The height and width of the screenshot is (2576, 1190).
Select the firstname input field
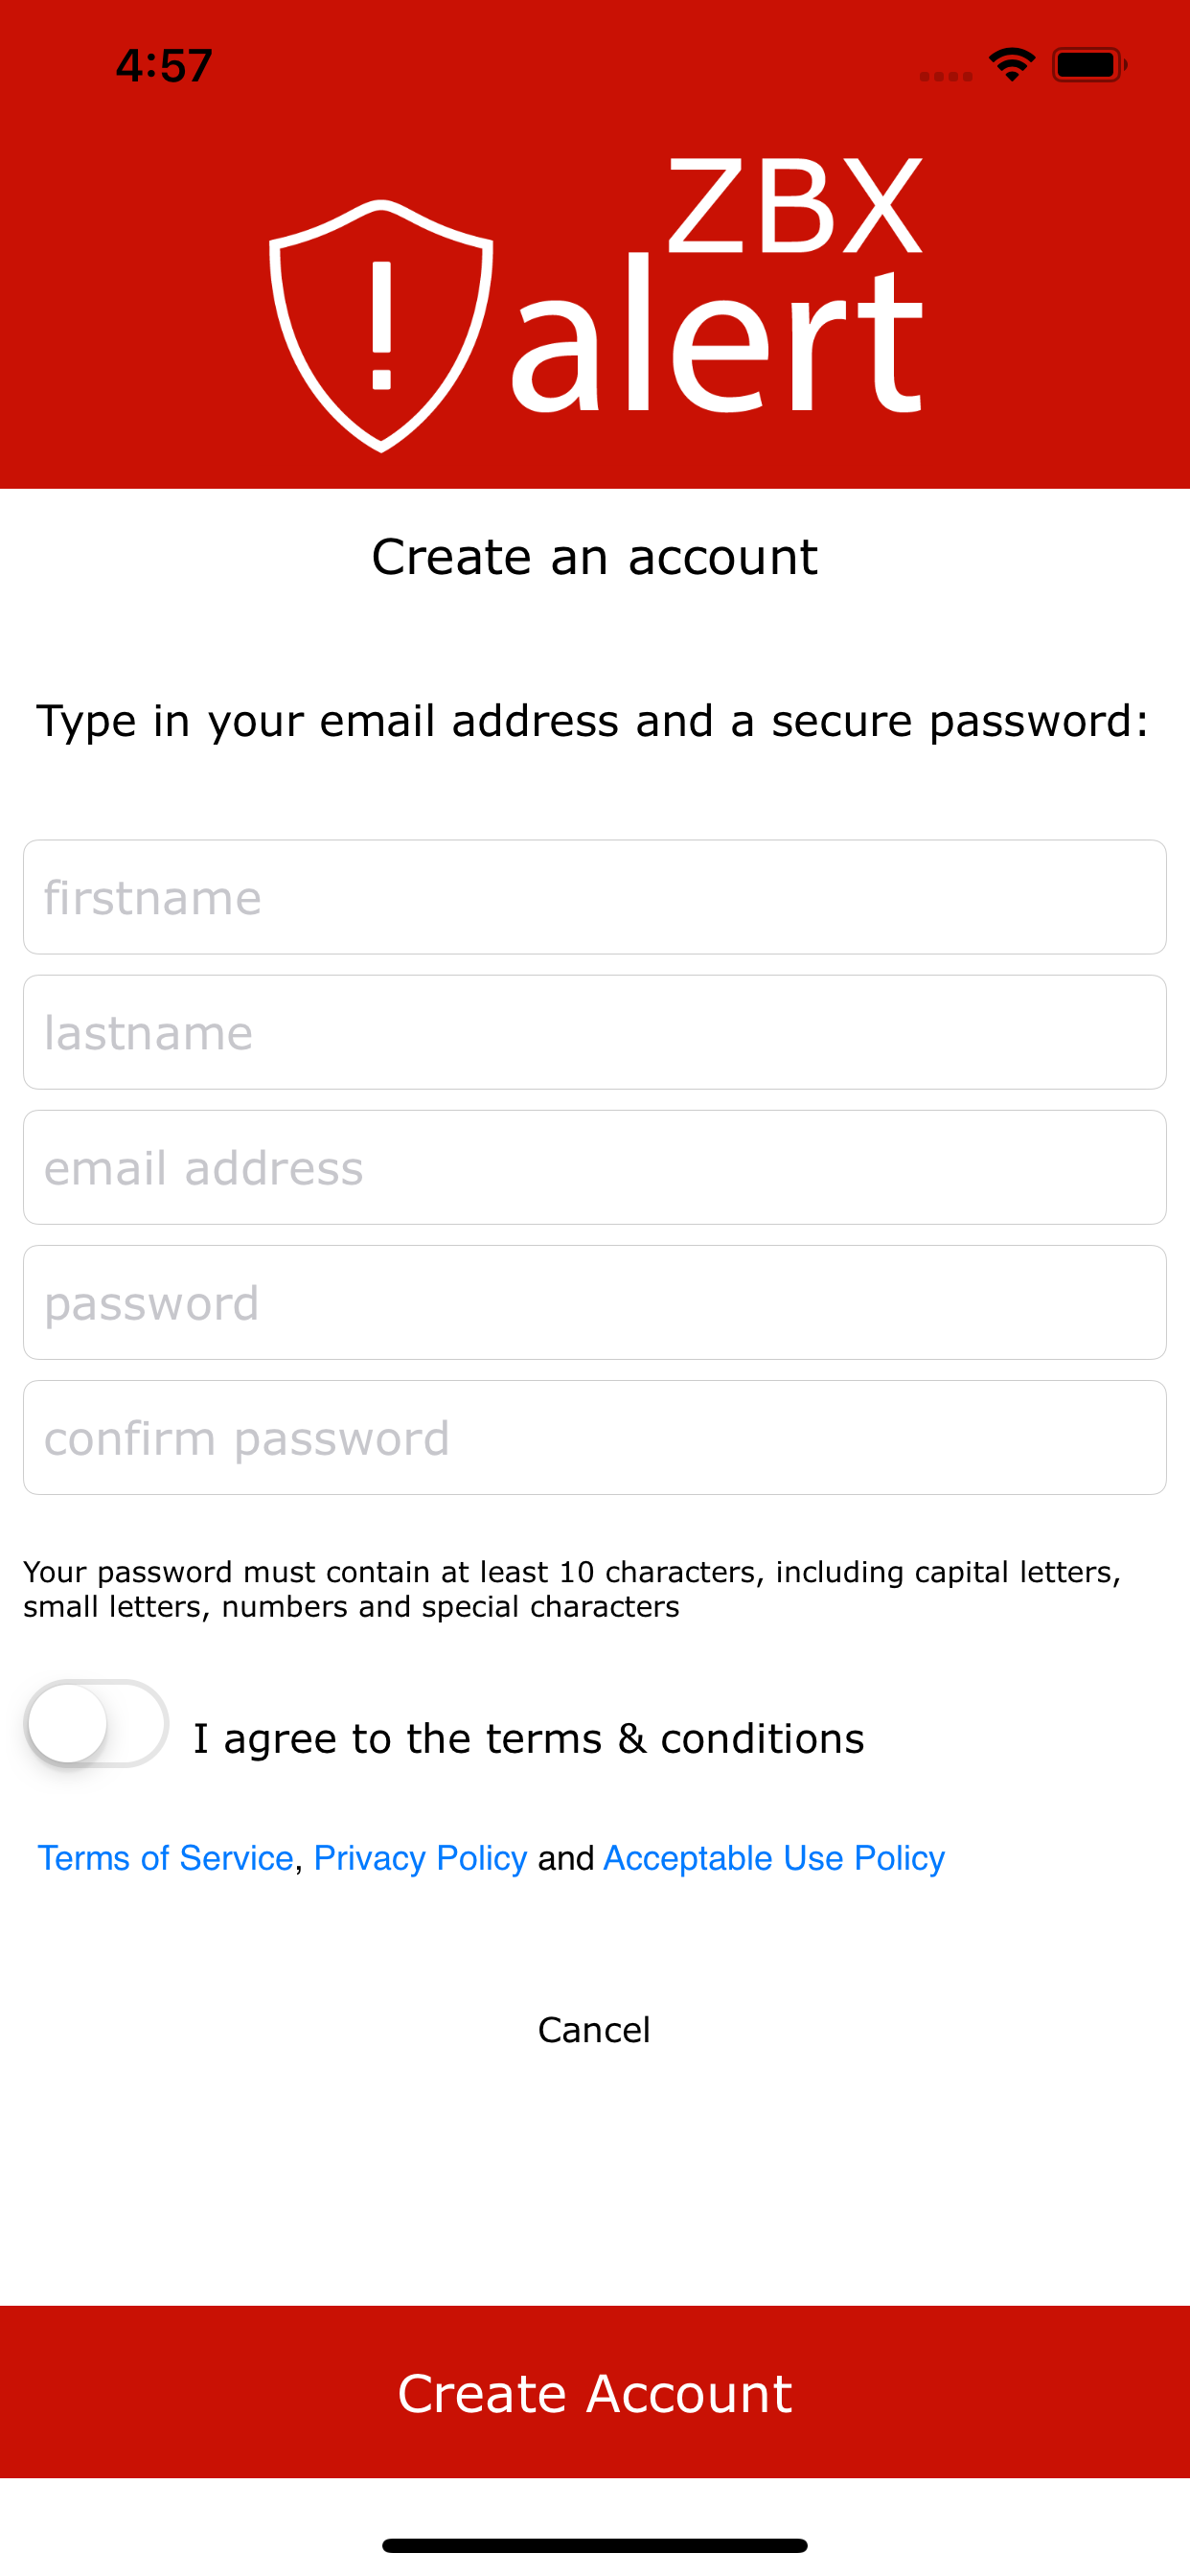[595, 896]
